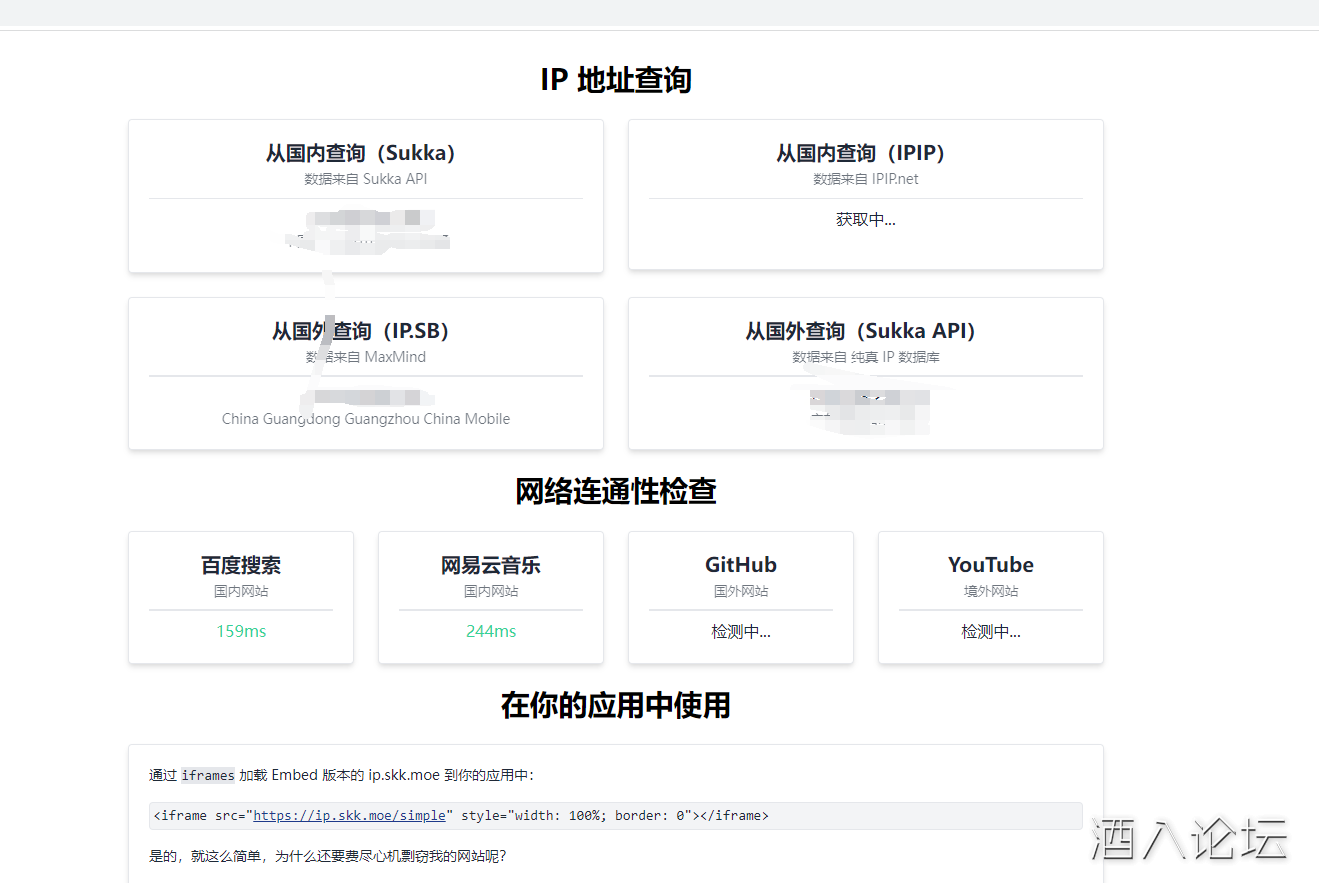Click the 网易云音乐 connectivity card
The image size is (1319, 883).
pyautogui.click(x=490, y=597)
